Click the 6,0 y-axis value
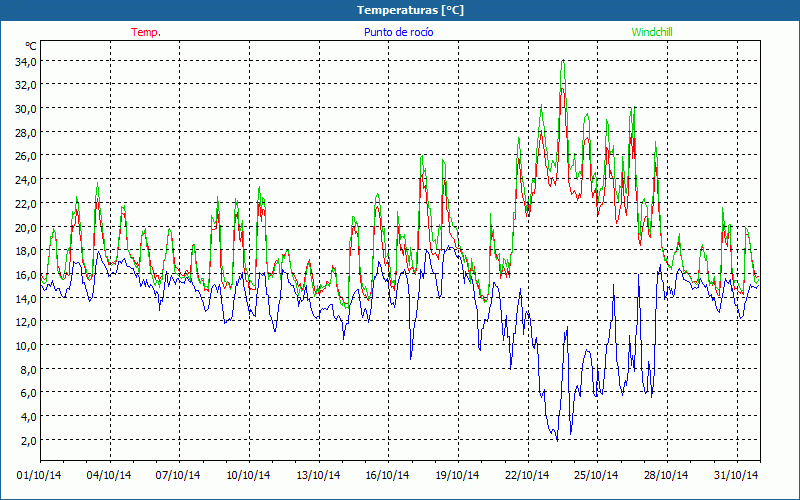The width and height of the screenshot is (800, 500). point(29,393)
